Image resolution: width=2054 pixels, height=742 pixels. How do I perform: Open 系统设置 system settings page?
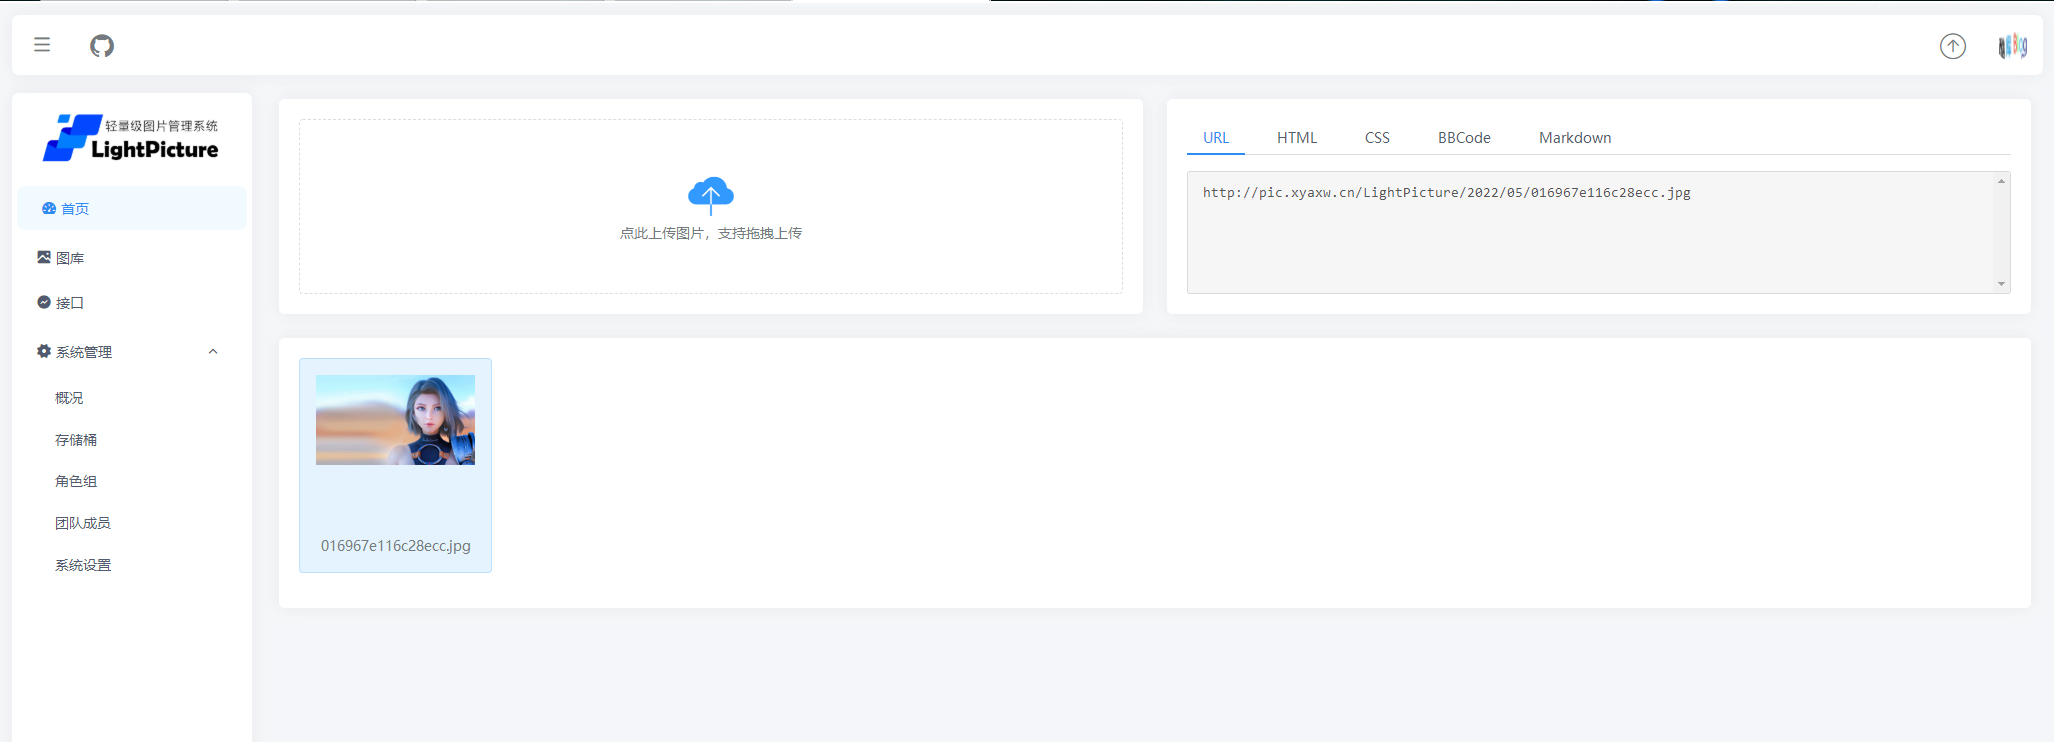[x=83, y=565]
